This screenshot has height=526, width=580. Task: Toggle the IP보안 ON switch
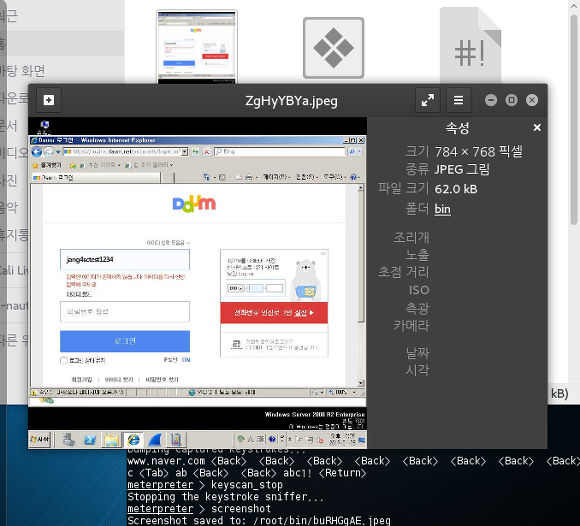(x=186, y=360)
